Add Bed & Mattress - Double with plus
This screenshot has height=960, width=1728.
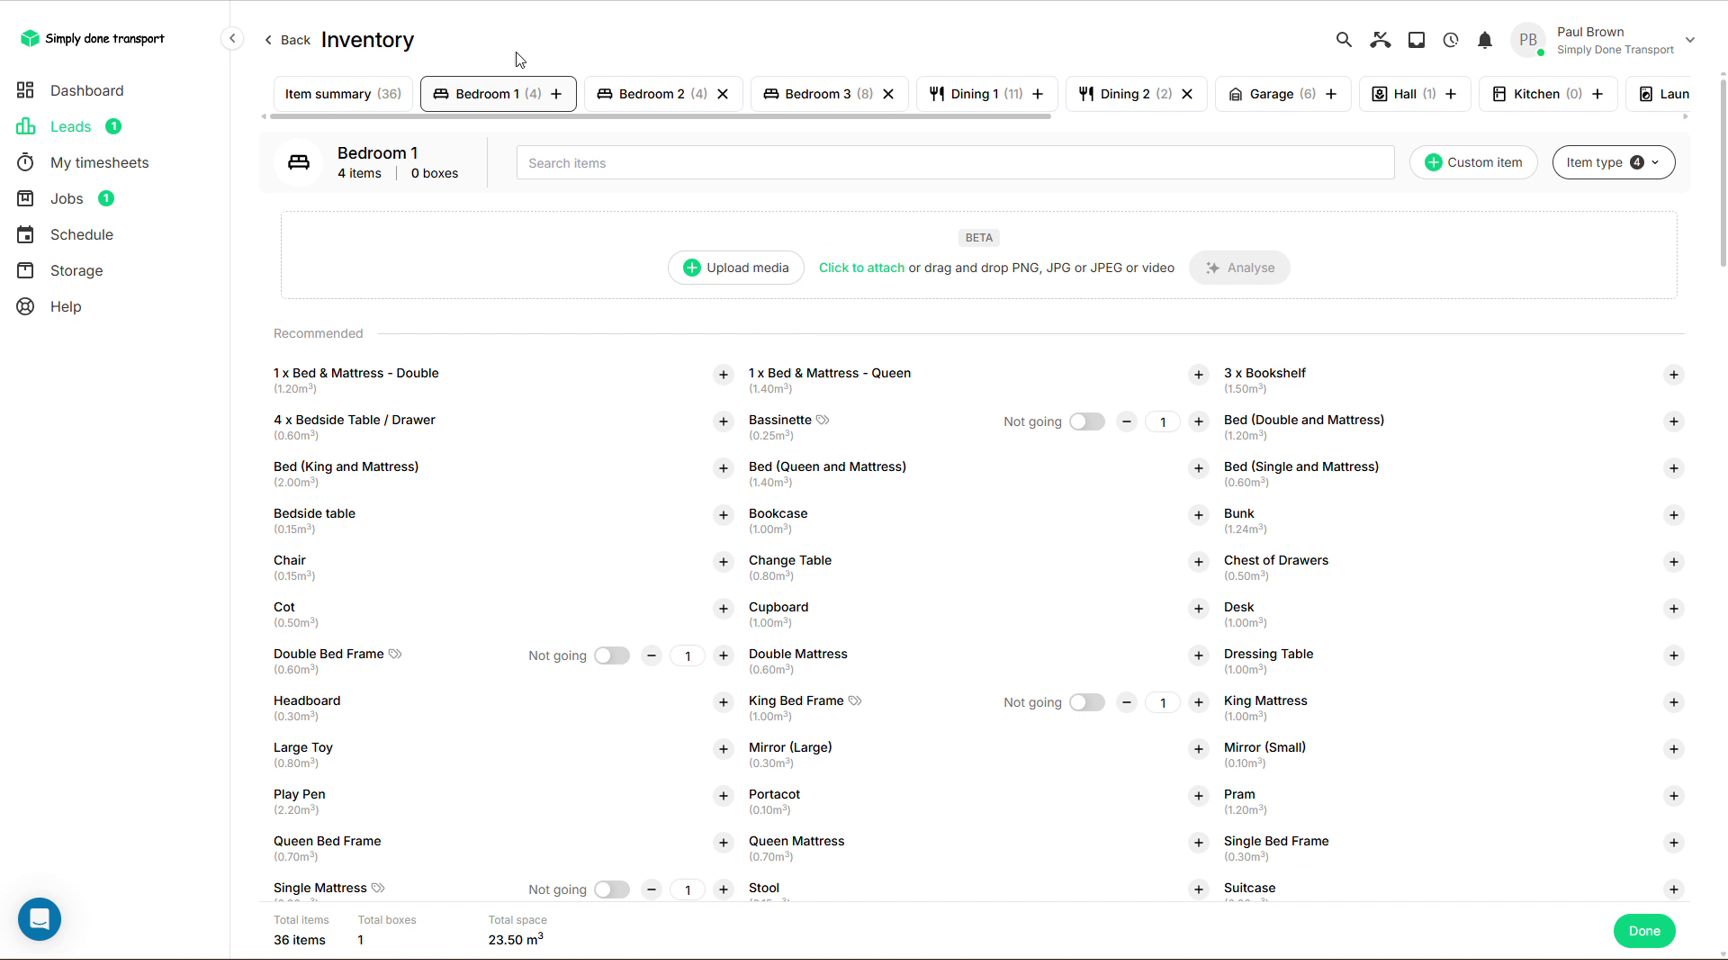[x=723, y=375]
